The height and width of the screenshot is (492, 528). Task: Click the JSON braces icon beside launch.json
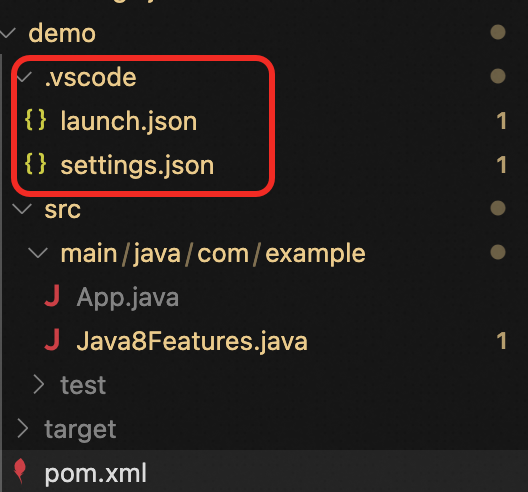click(36, 120)
